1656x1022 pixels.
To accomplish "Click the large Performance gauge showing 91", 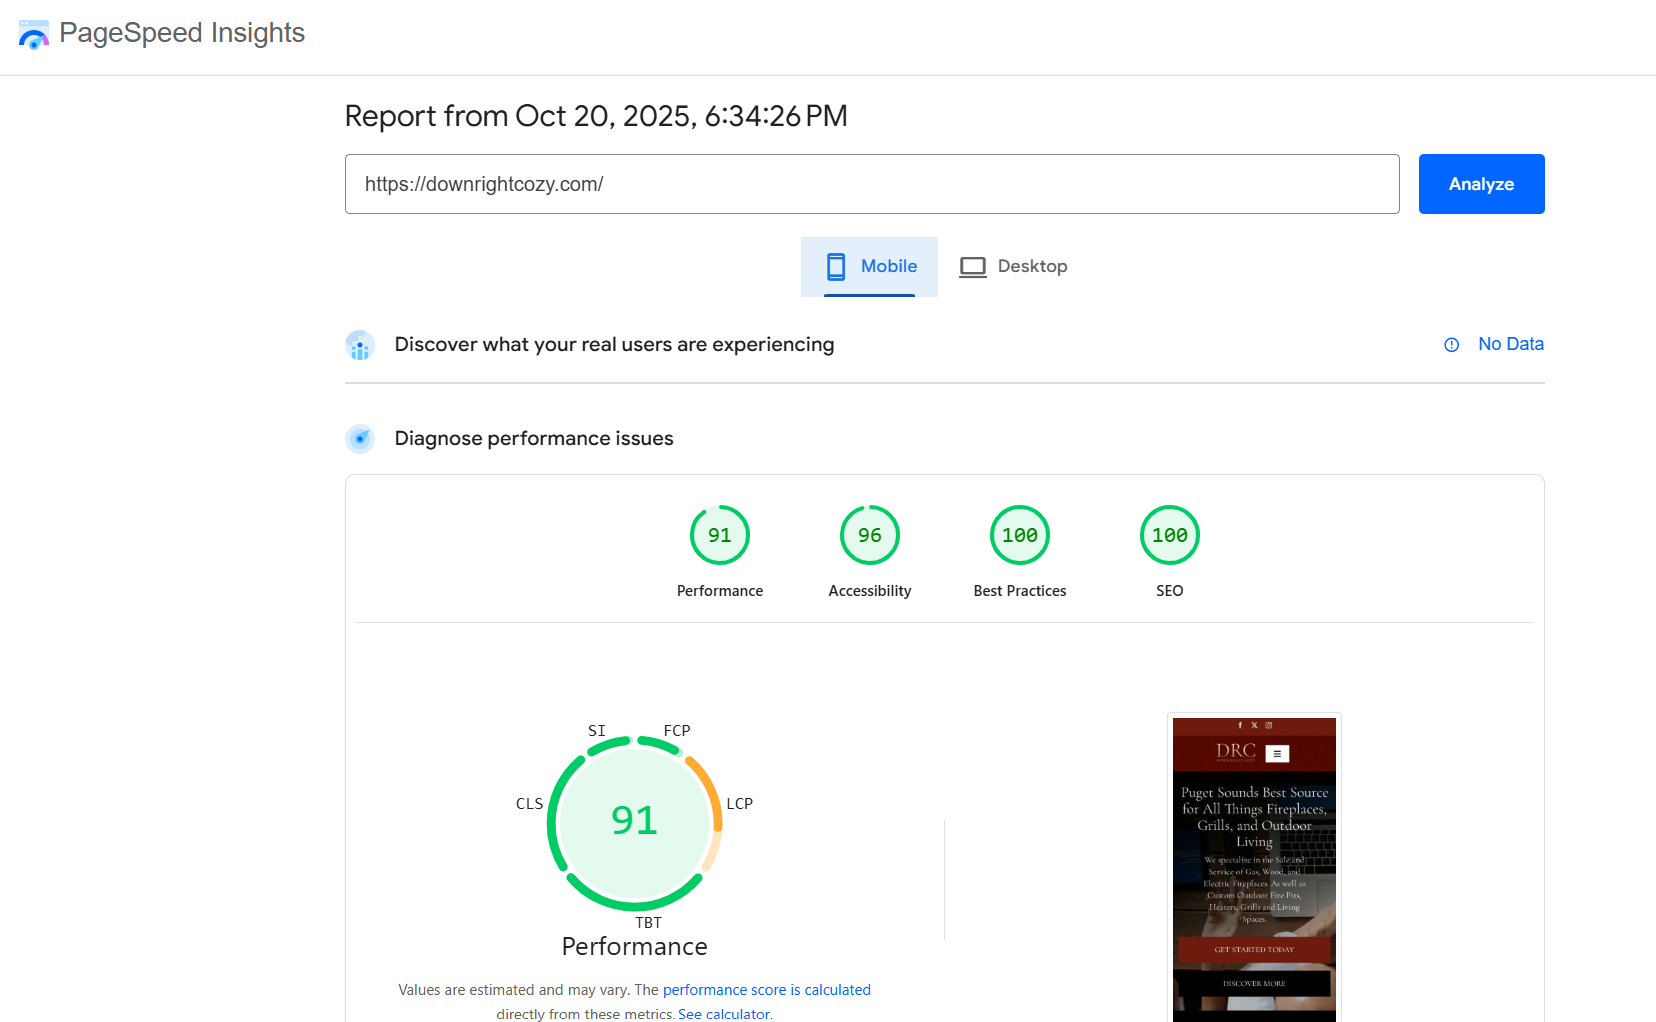I will click(634, 822).
